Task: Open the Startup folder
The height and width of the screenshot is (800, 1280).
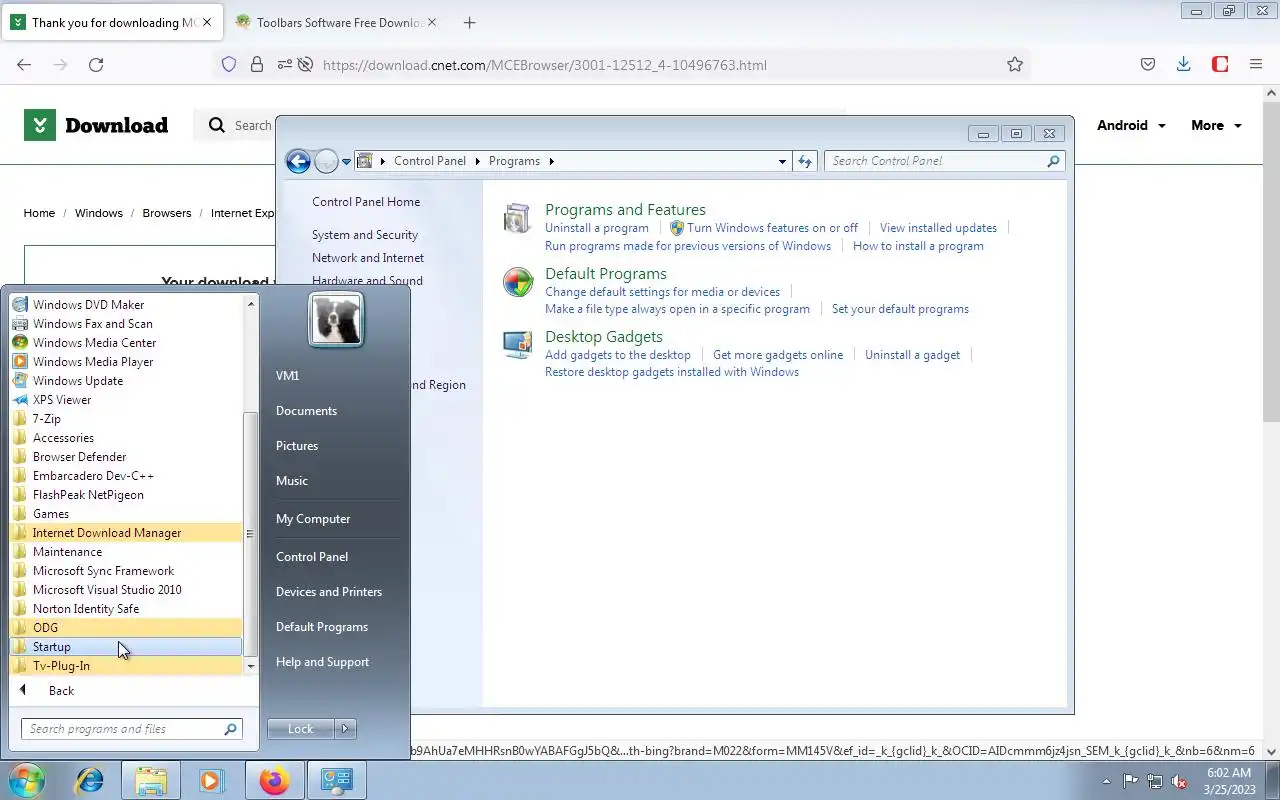Action: tap(126, 647)
